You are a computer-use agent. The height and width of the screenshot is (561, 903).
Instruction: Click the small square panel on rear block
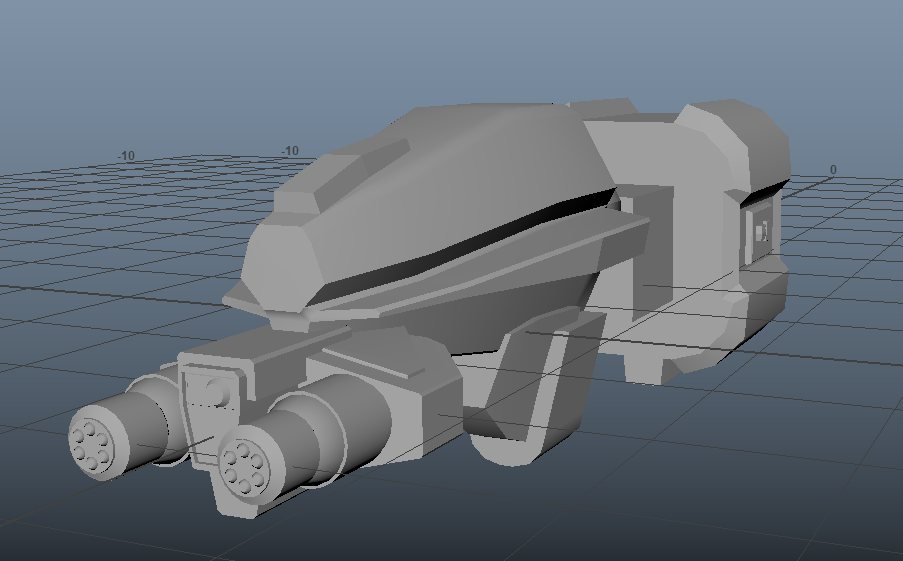pos(761,232)
